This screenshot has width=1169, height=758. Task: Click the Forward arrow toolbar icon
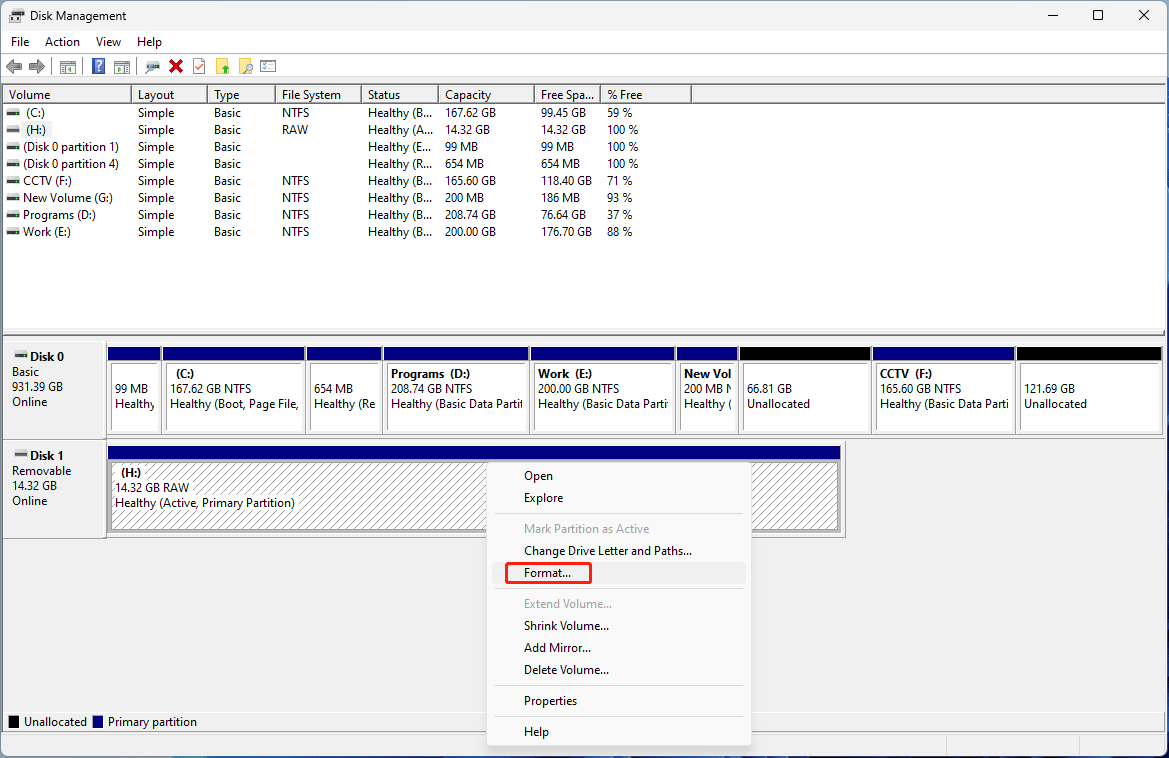click(37, 66)
